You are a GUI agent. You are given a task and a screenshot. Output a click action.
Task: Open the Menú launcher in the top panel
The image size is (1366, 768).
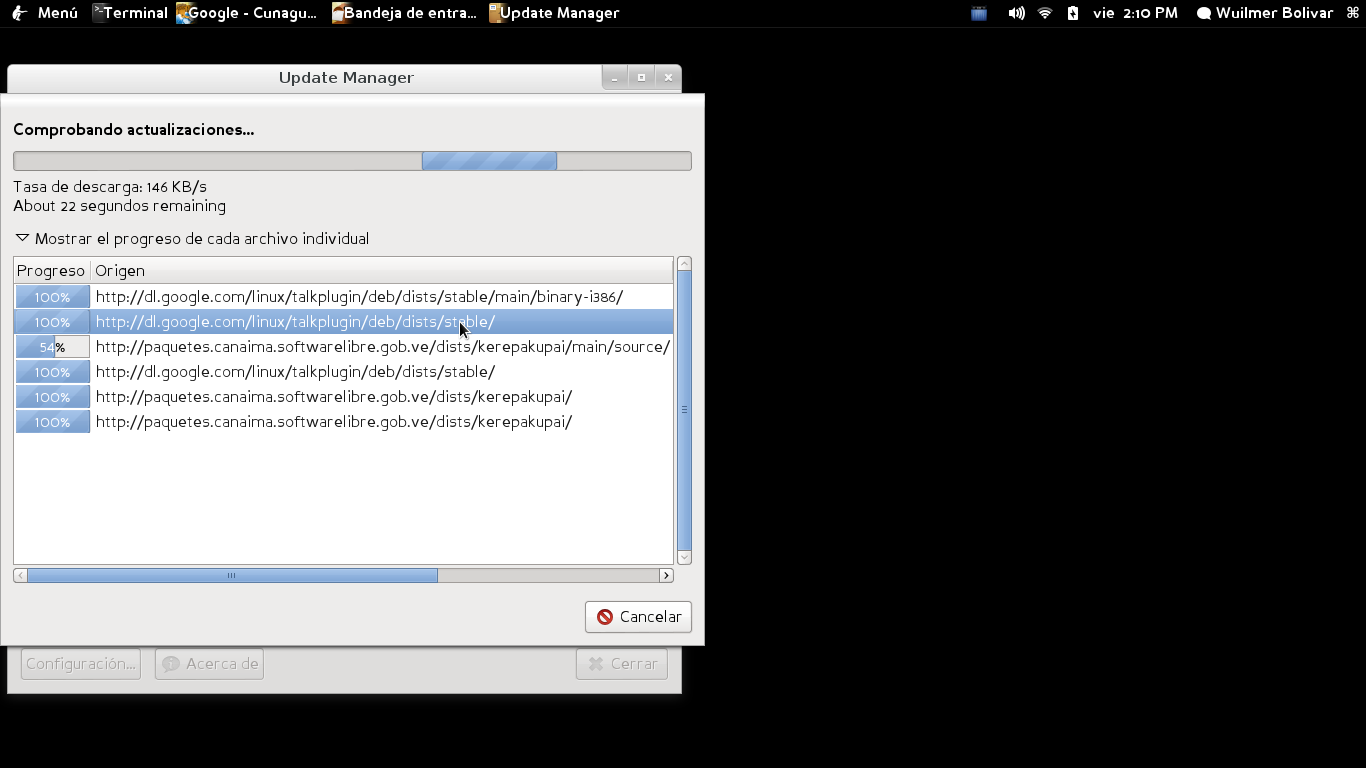(44, 13)
